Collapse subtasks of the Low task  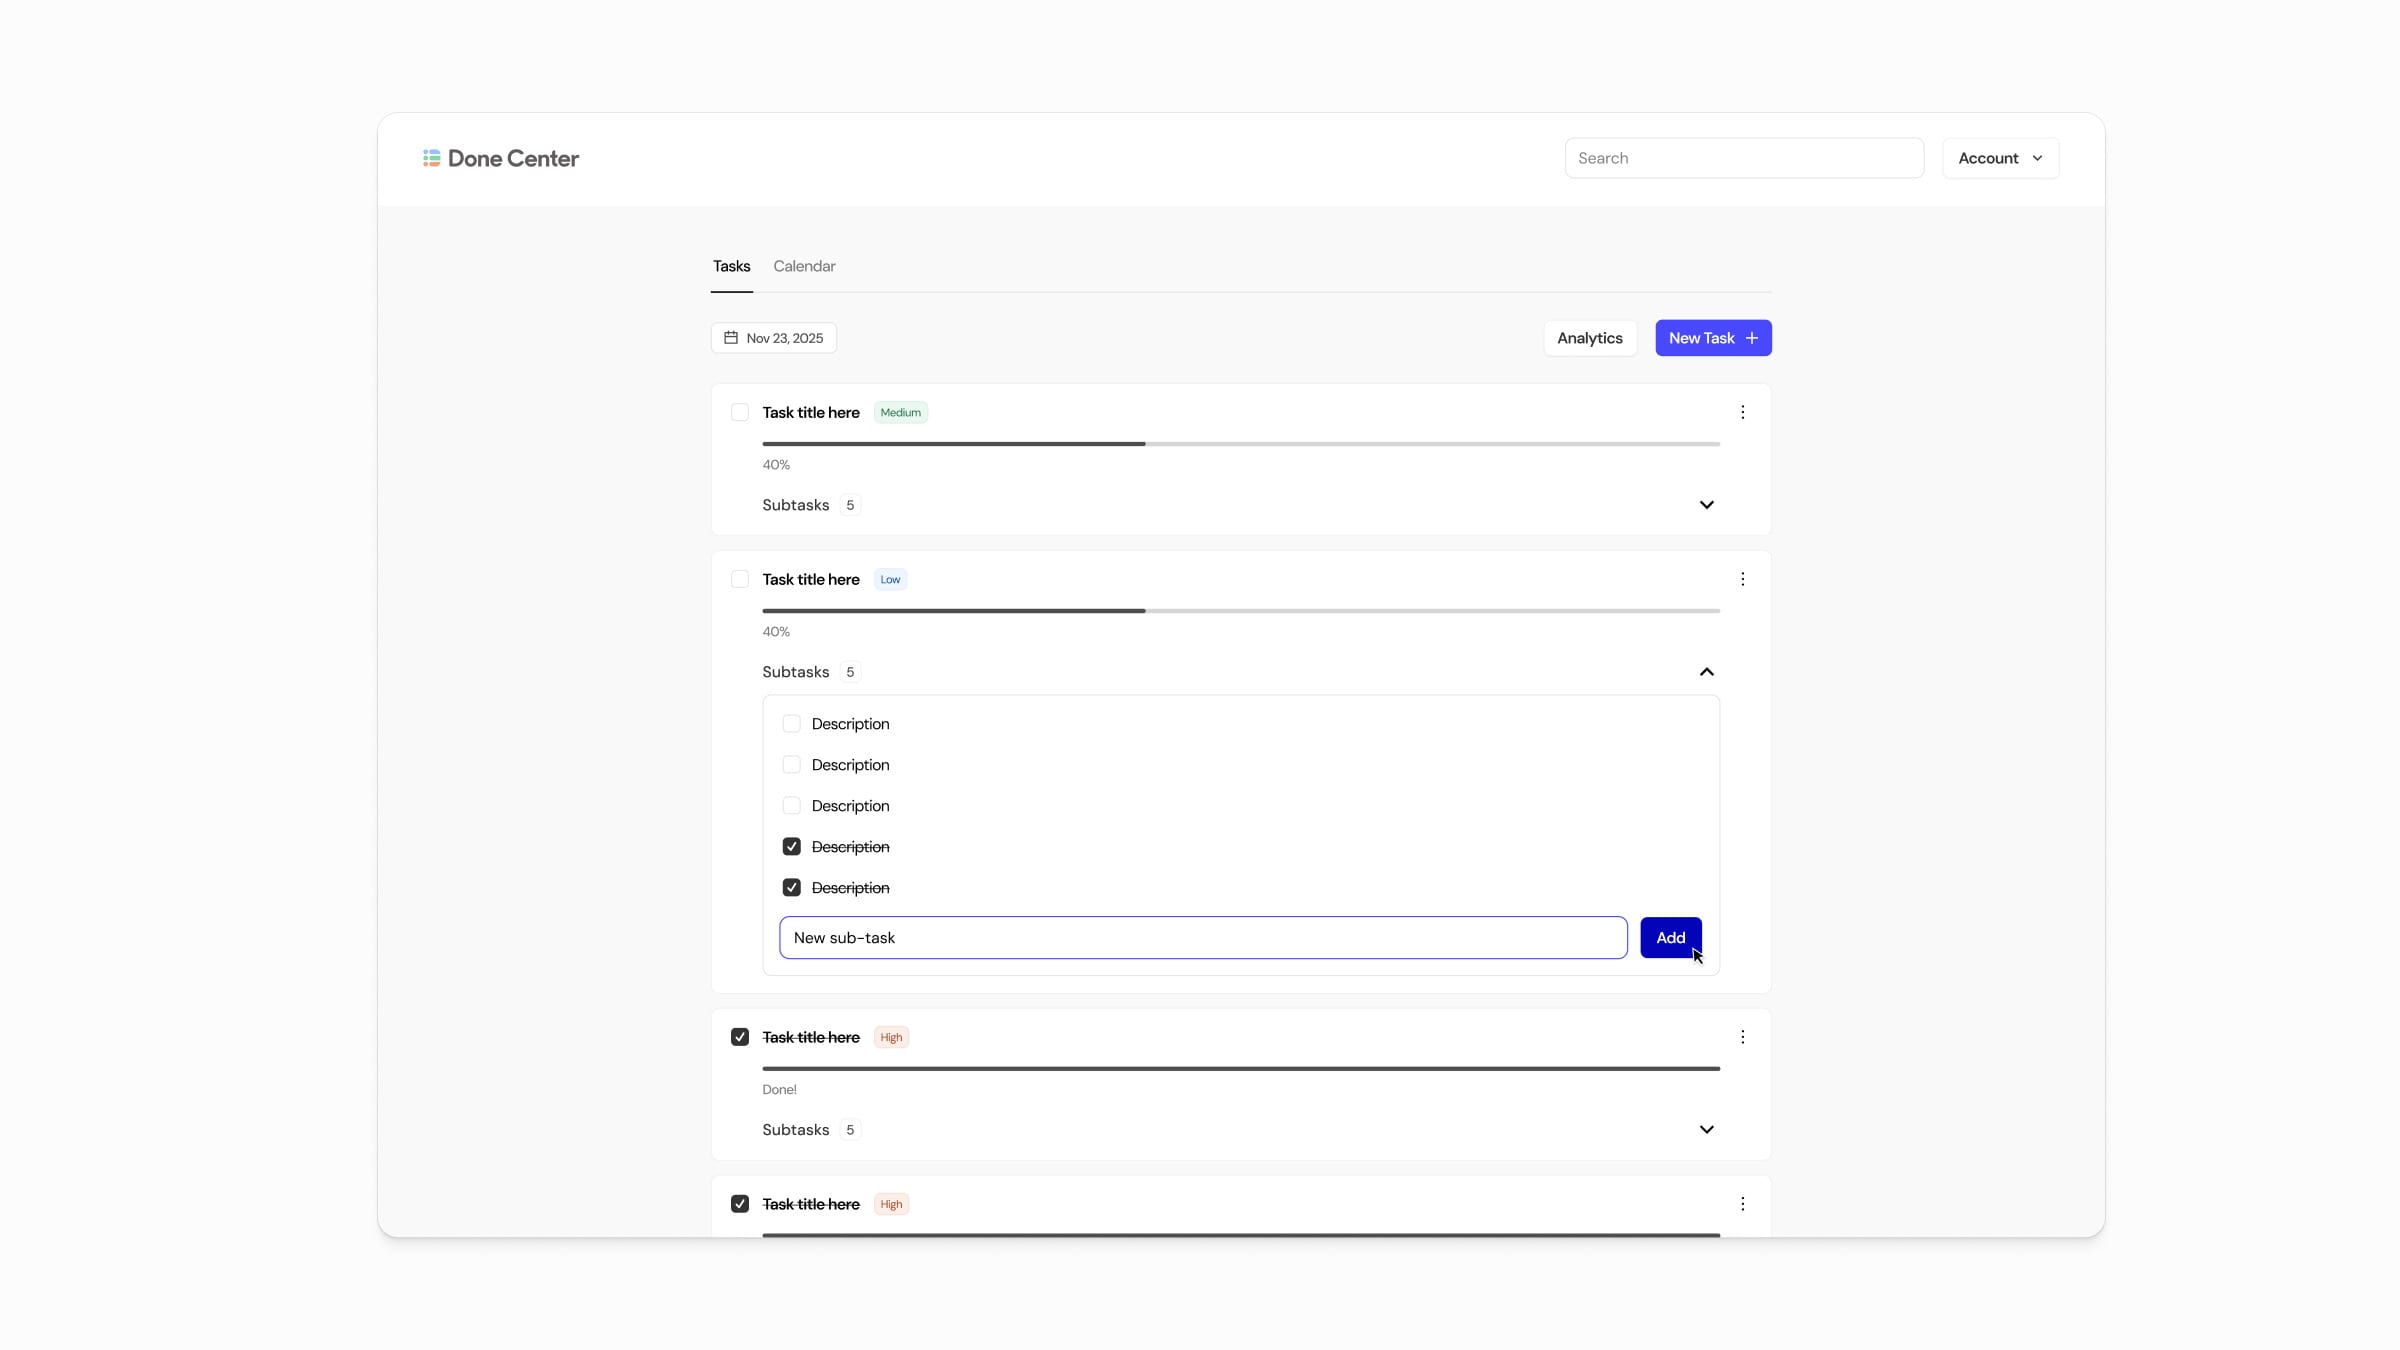click(x=1706, y=672)
